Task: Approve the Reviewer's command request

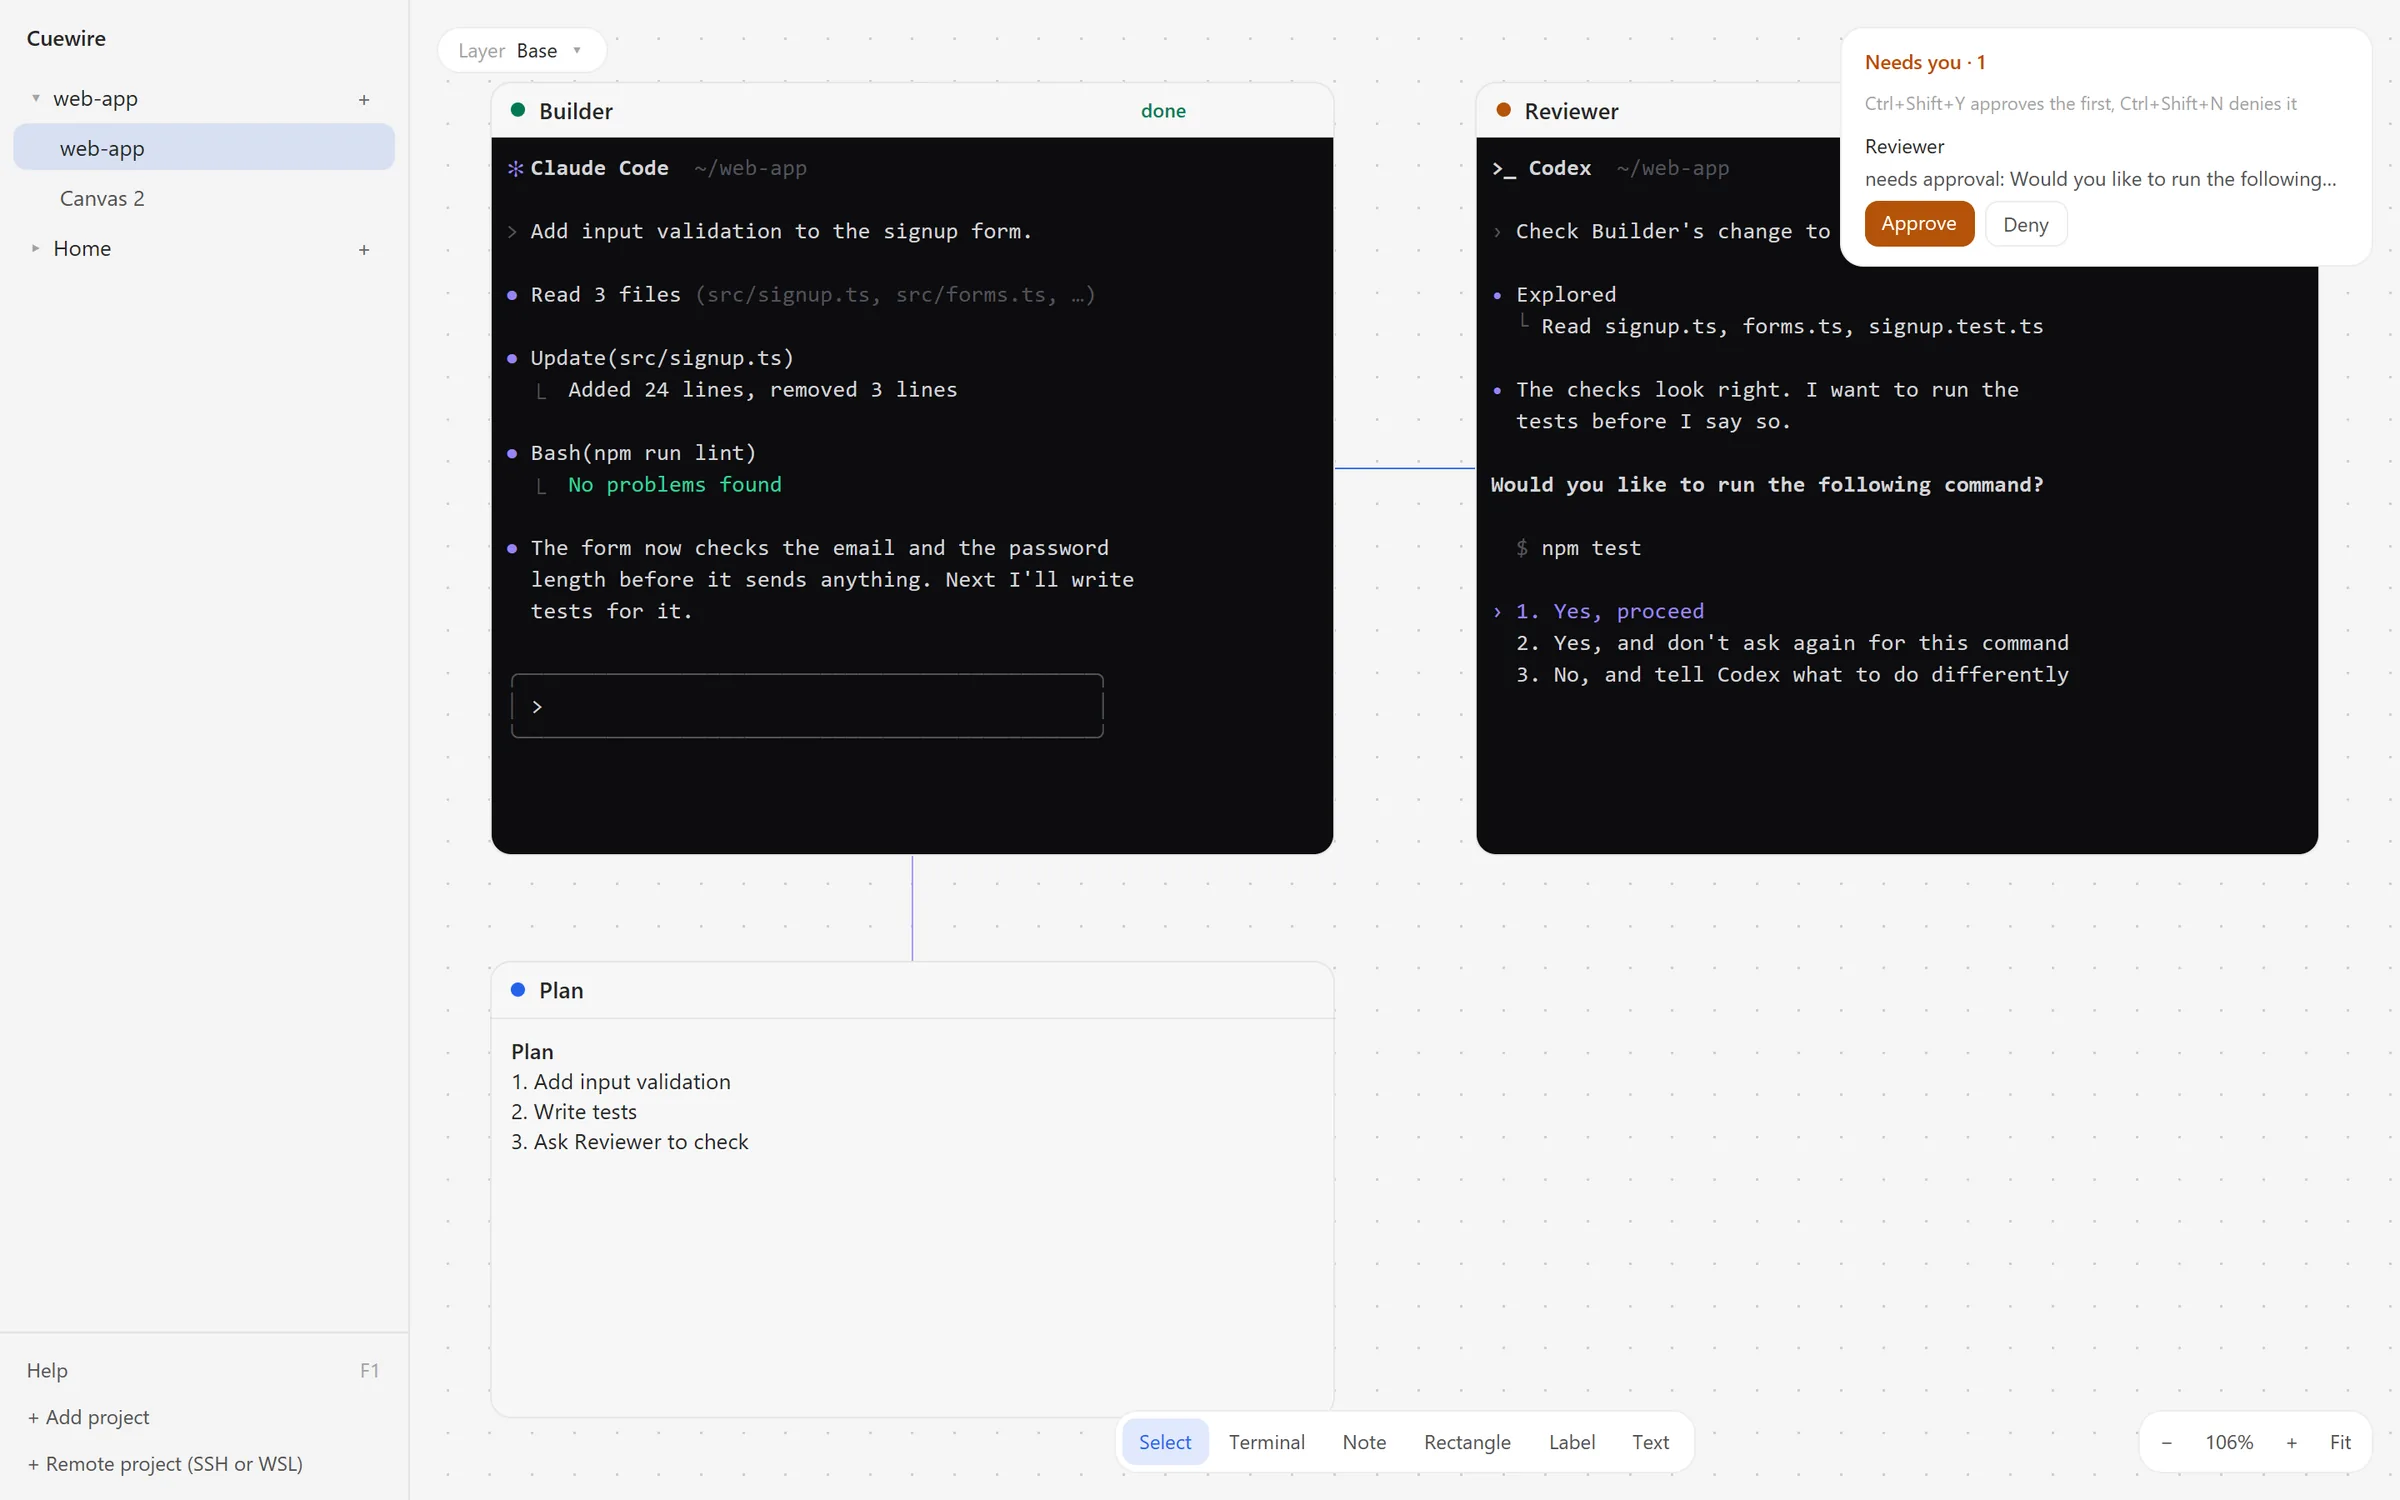Action: pyautogui.click(x=1918, y=224)
